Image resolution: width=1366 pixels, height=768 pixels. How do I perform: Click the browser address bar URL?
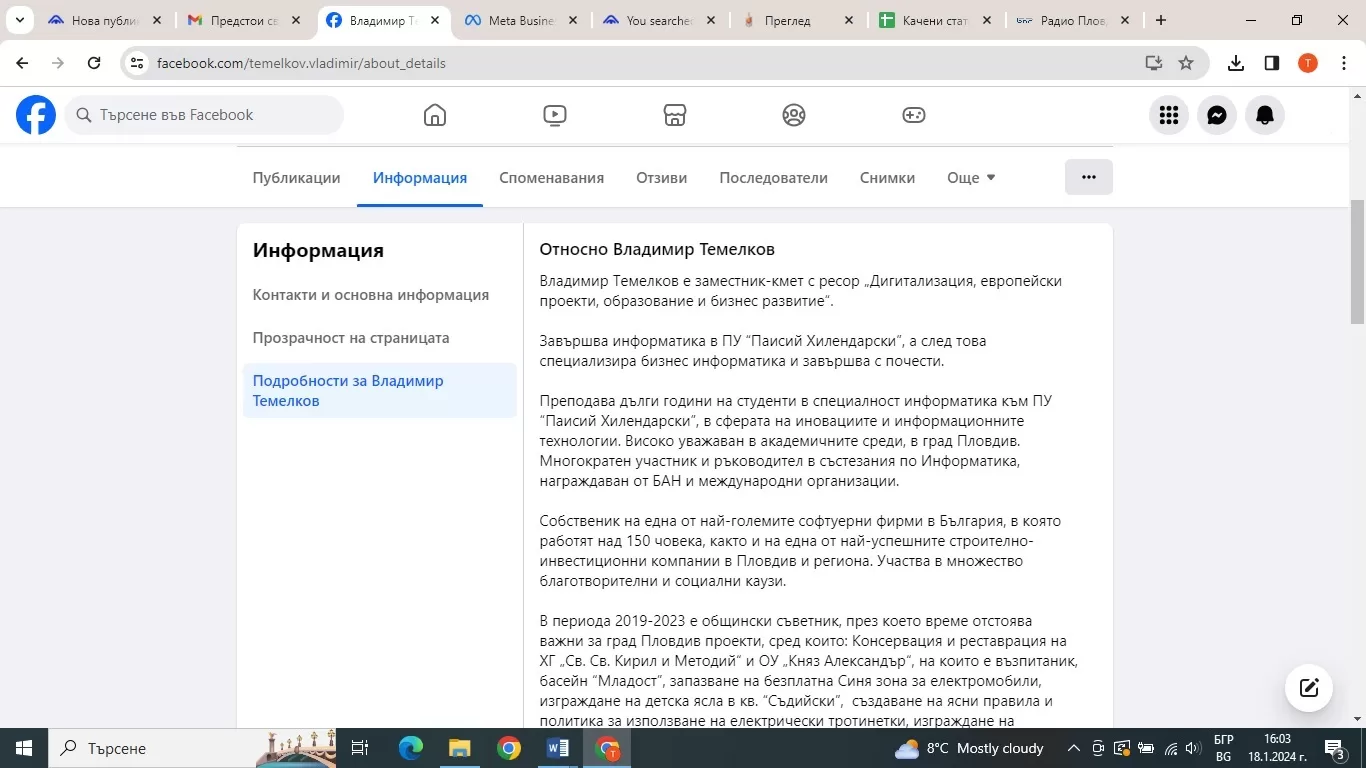point(301,63)
